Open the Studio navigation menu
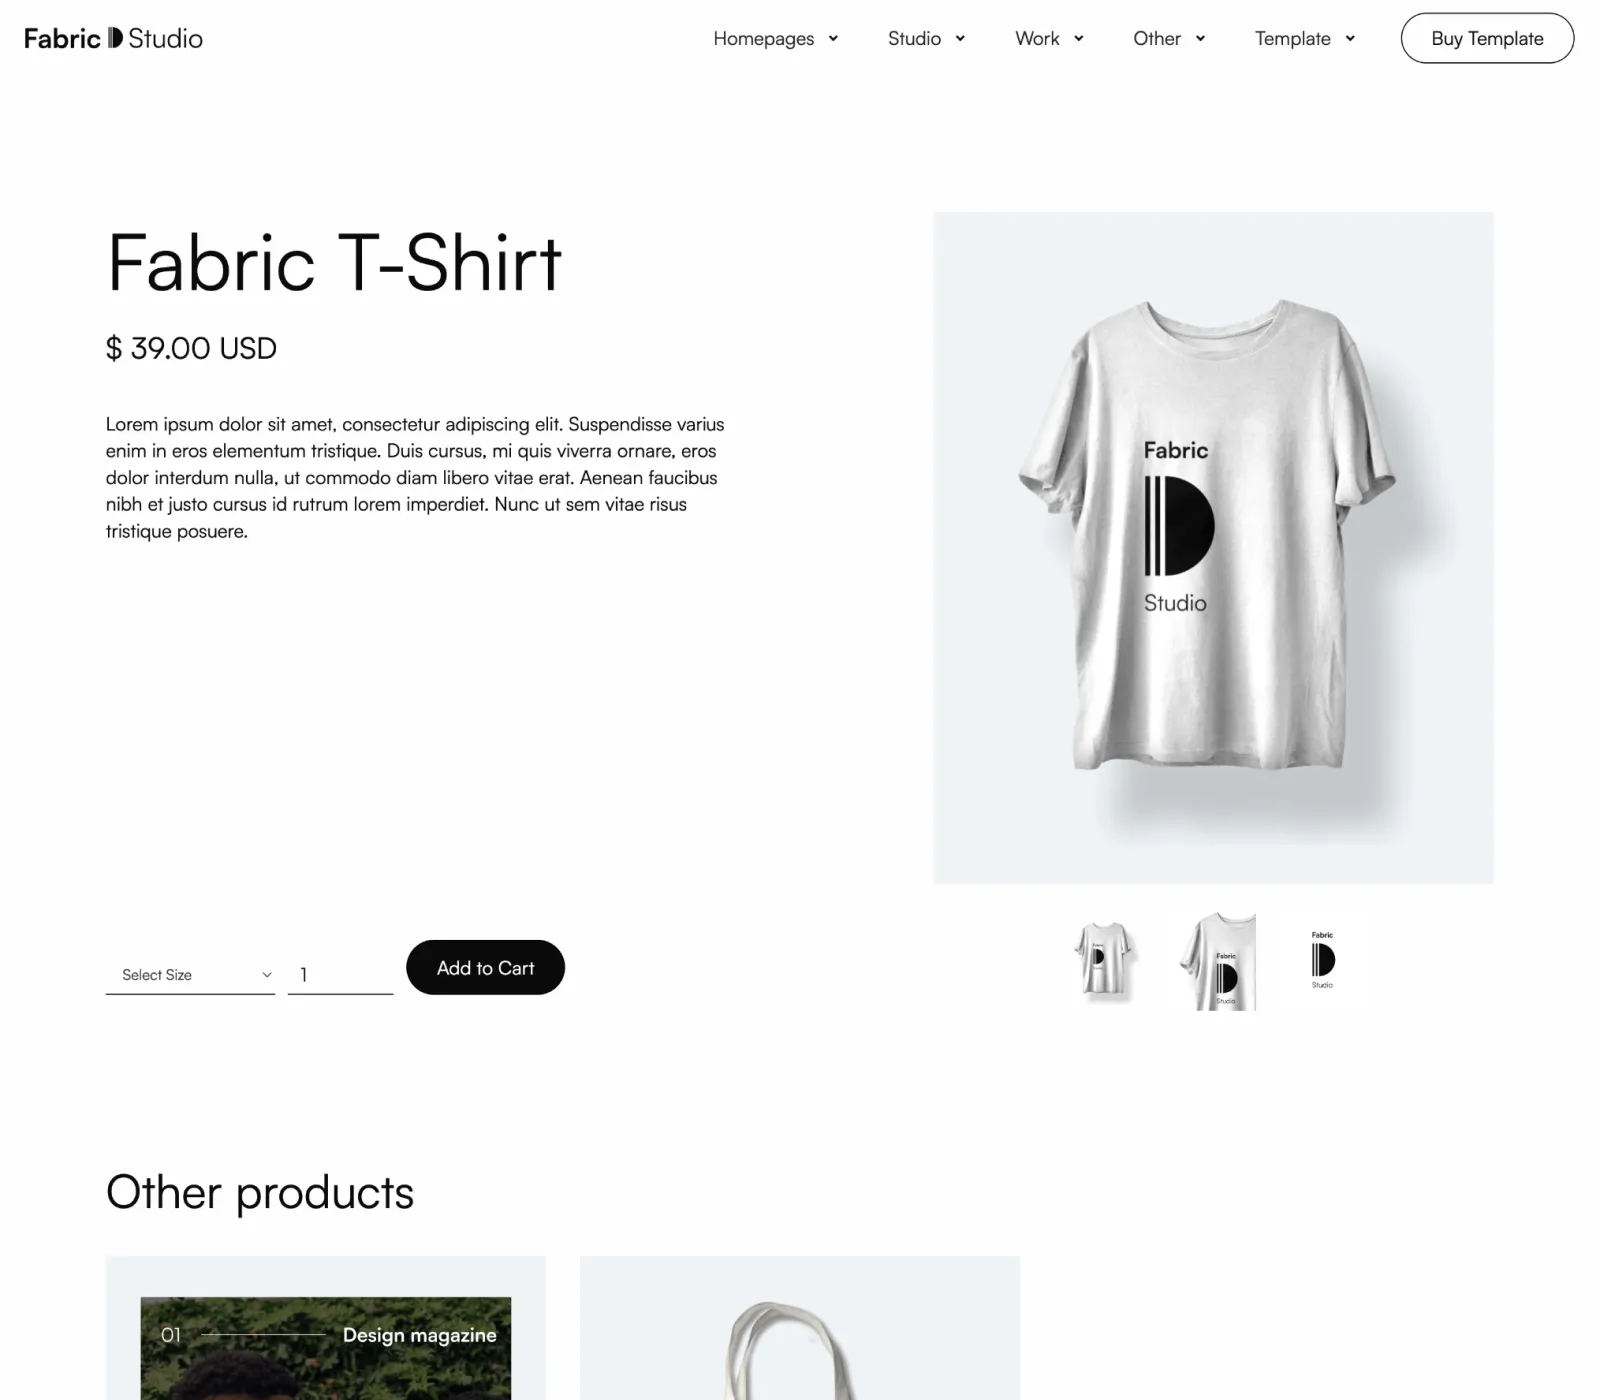This screenshot has height=1400, width=1600. (927, 38)
